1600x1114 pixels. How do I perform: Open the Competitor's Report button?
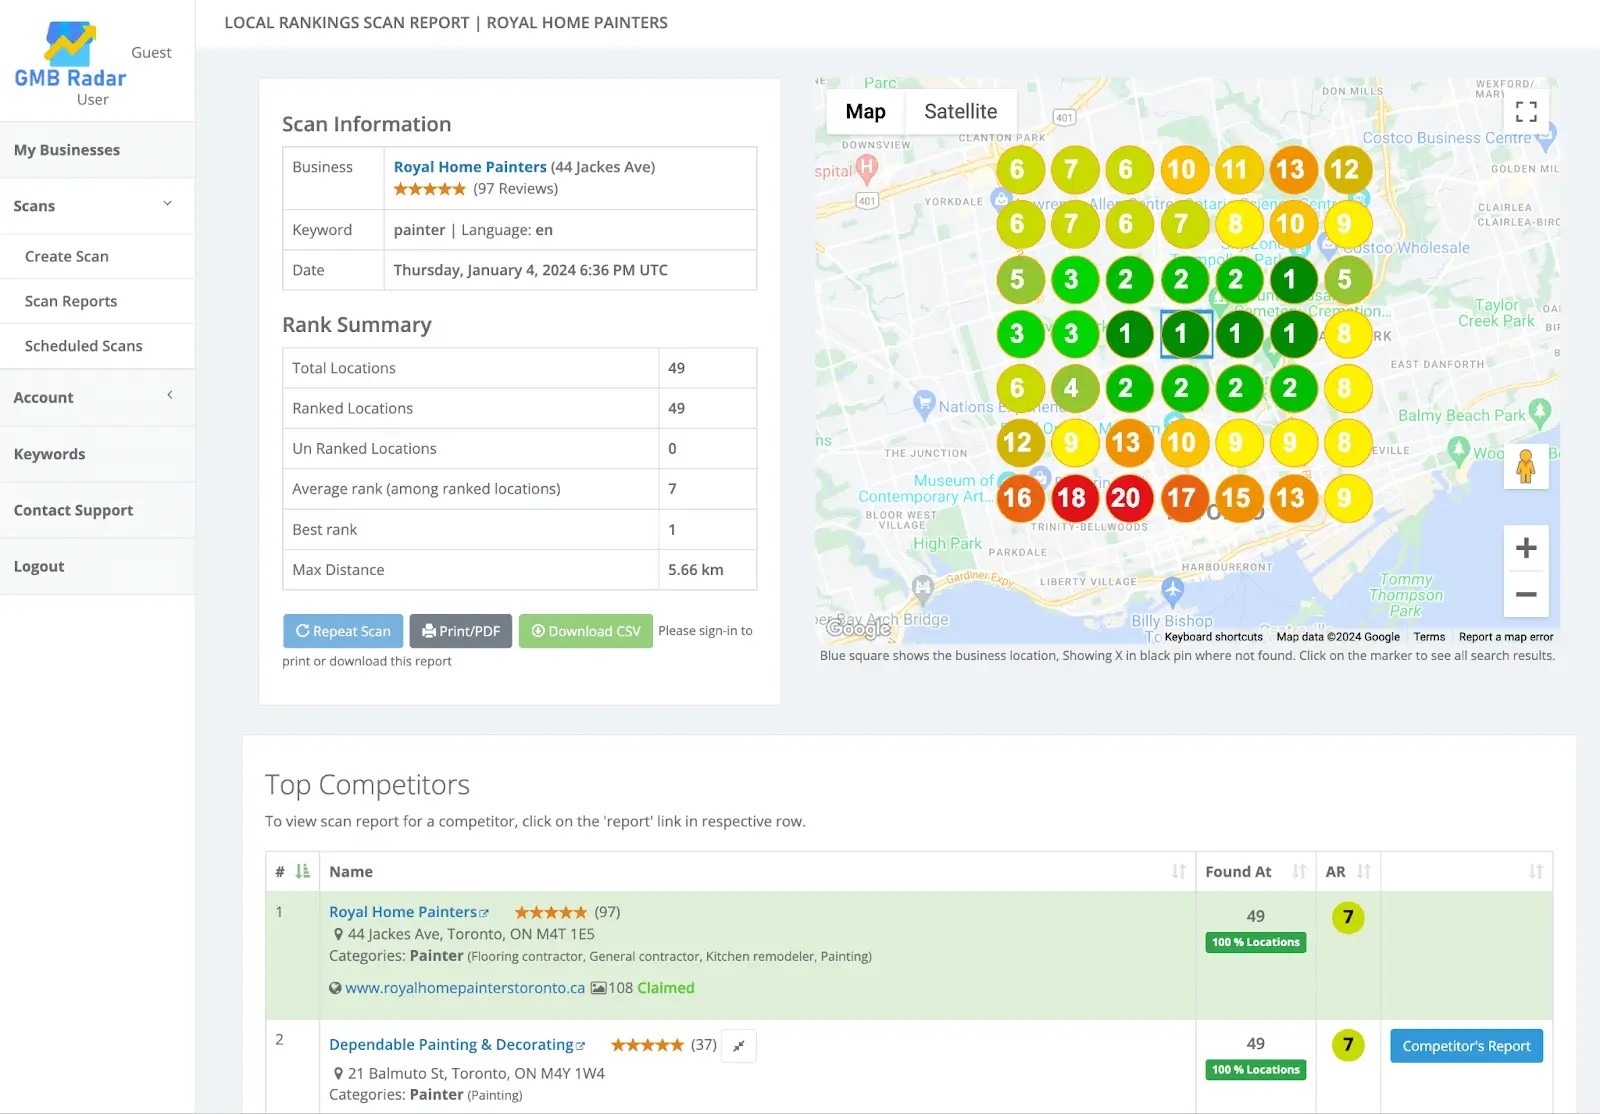[x=1466, y=1046]
